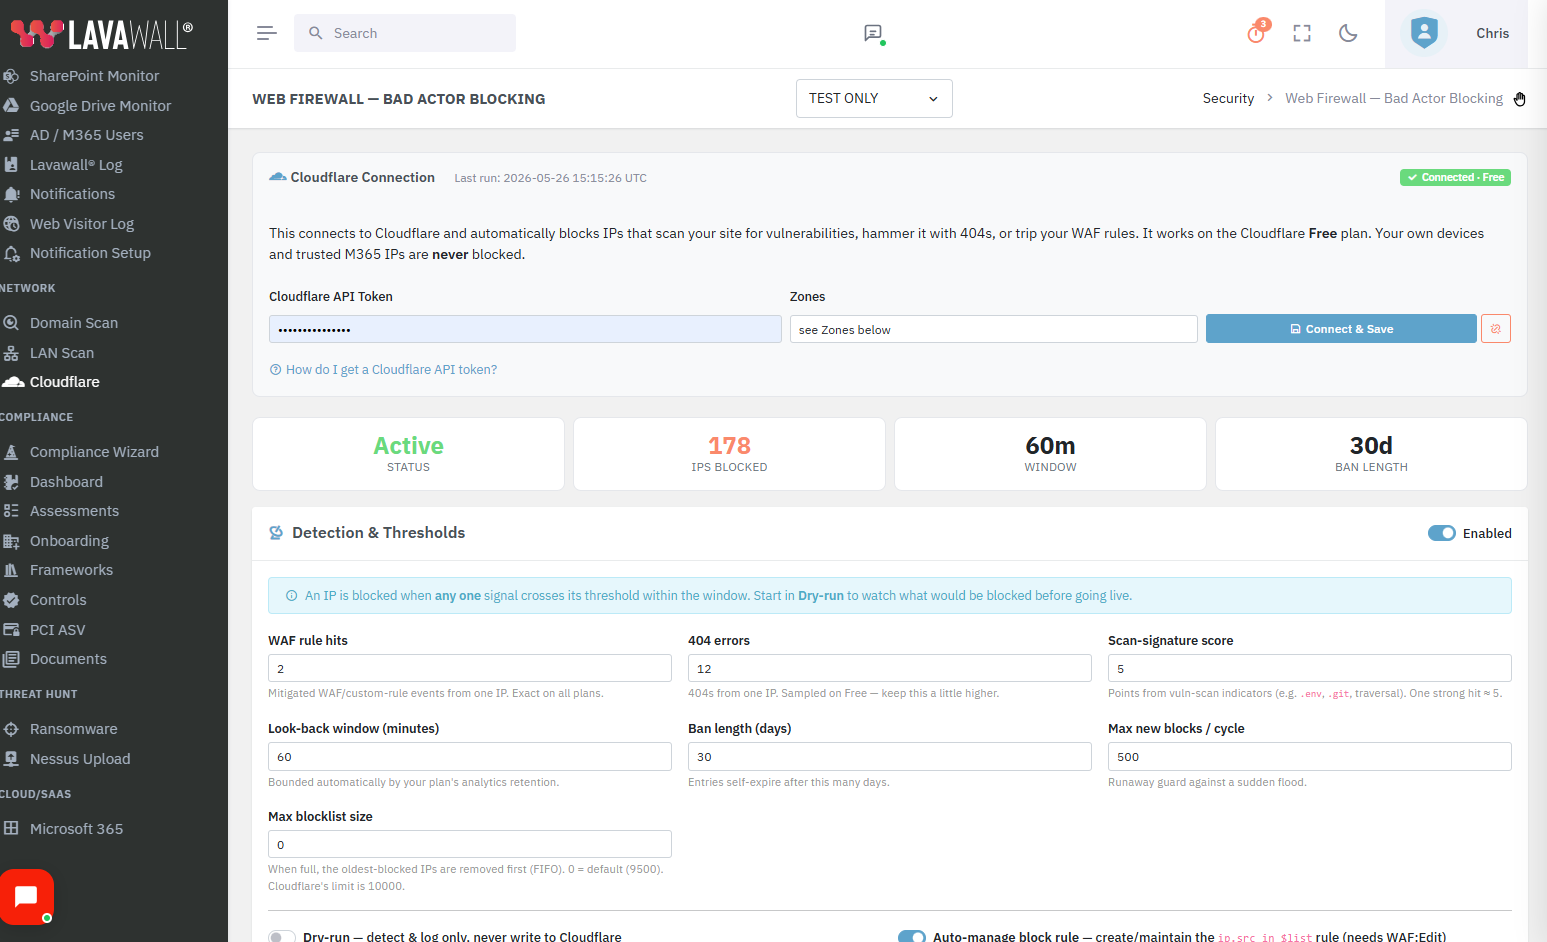Click the 404 errors field
Image resolution: width=1547 pixels, height=942 pixels.
click(890, 668)
